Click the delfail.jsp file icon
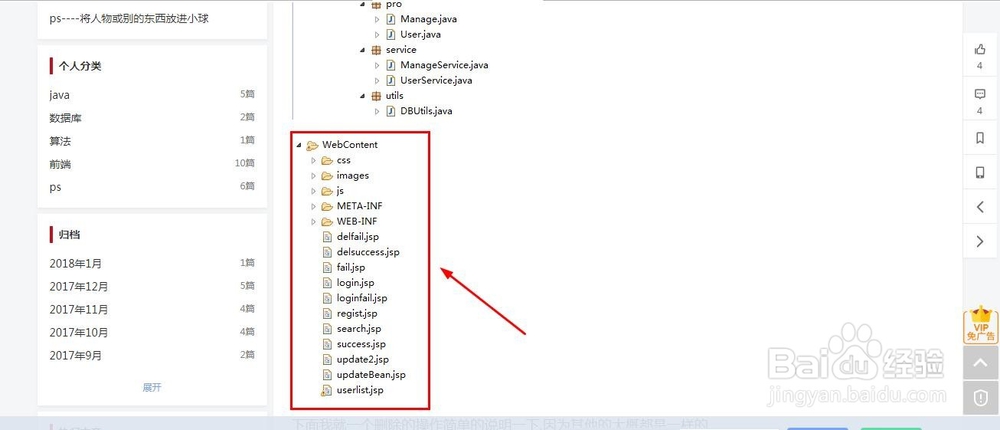 327,237
